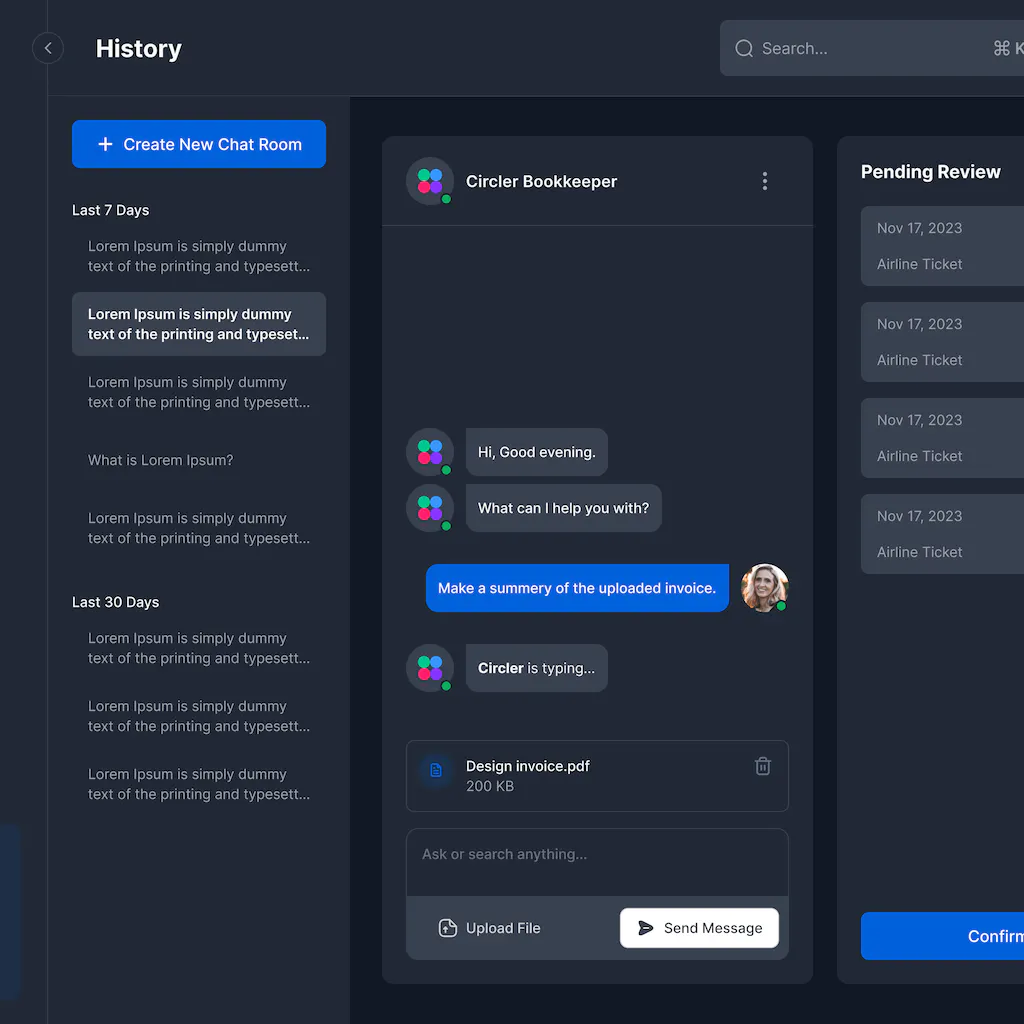Click the back arrow navigation icon
This screenshot has height=1024, width=1024.
pos(47,48)
